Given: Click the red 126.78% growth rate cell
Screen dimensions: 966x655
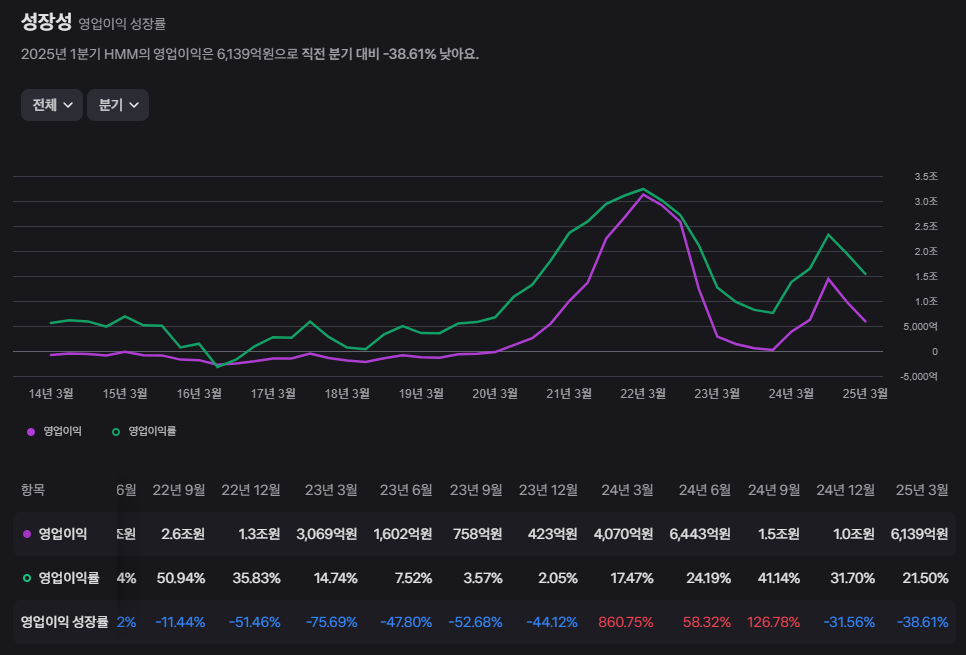Looking at the screenshot, I should coord(773,622).
